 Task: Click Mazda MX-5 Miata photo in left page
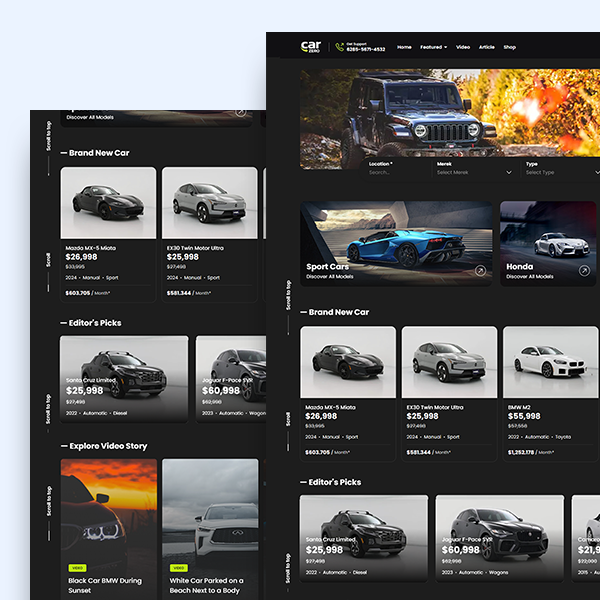tap(108, 203)
